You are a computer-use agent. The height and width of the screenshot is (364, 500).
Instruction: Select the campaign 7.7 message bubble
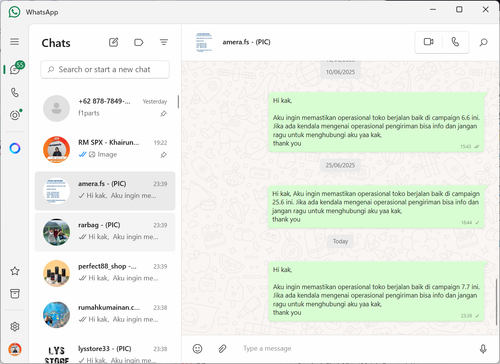coord(376,291)
